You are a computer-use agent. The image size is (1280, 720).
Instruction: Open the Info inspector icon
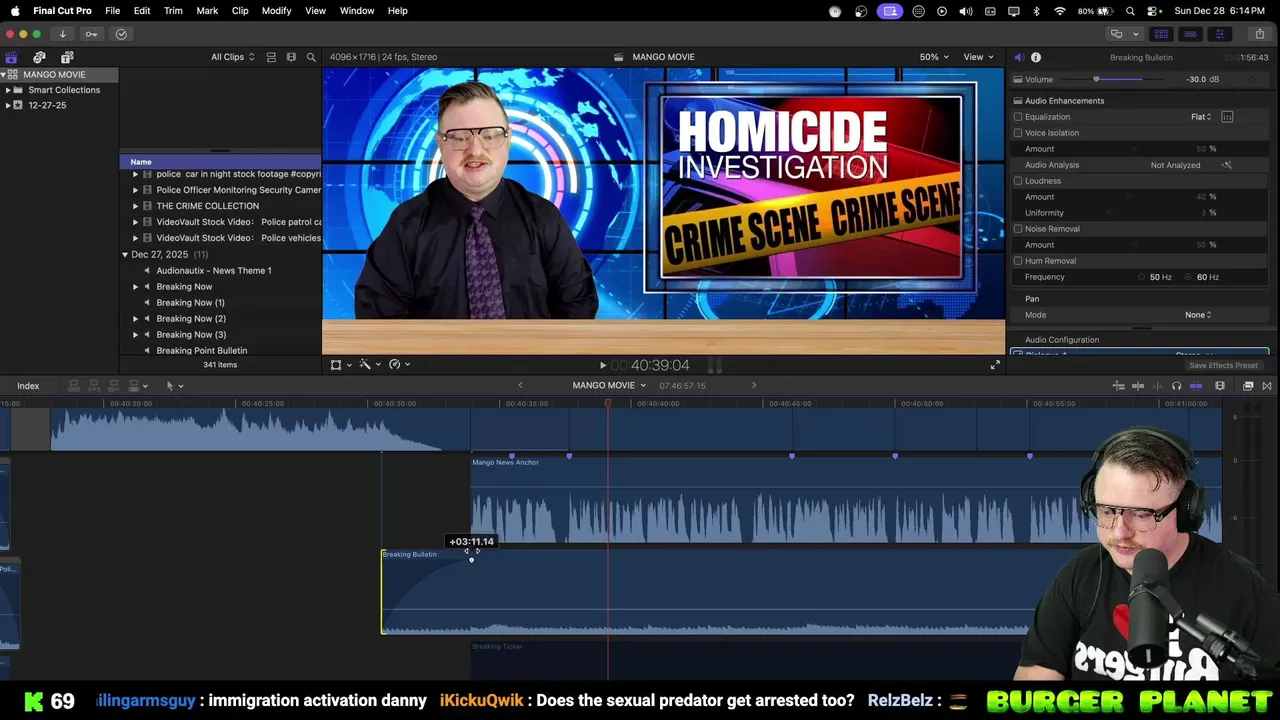coord(1036,57)
